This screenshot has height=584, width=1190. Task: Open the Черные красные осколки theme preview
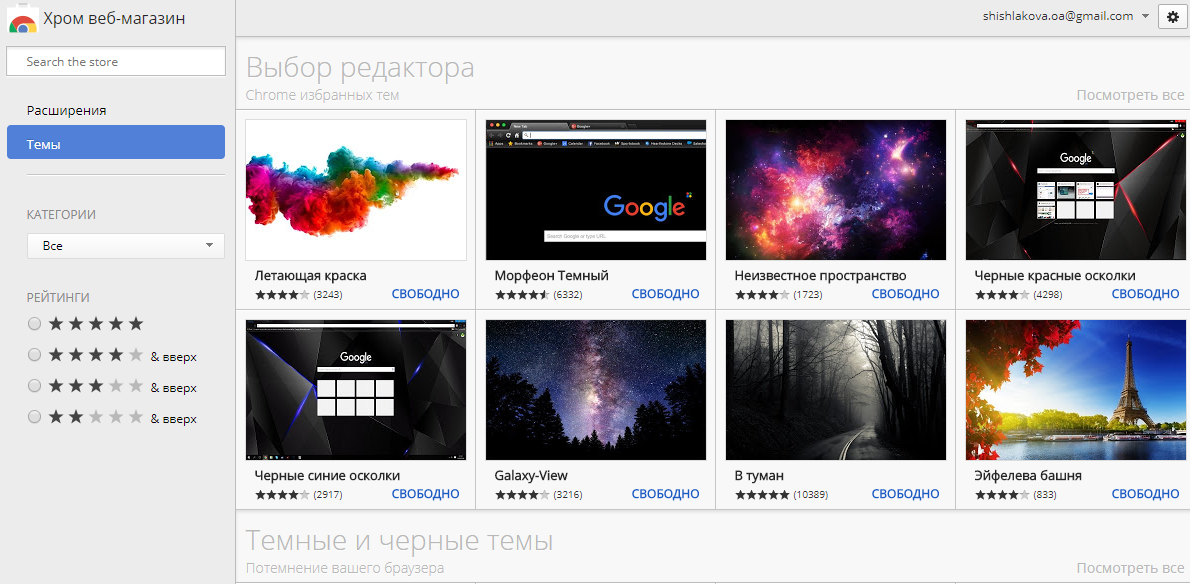pyautogui.click(x=1075, y=190)
